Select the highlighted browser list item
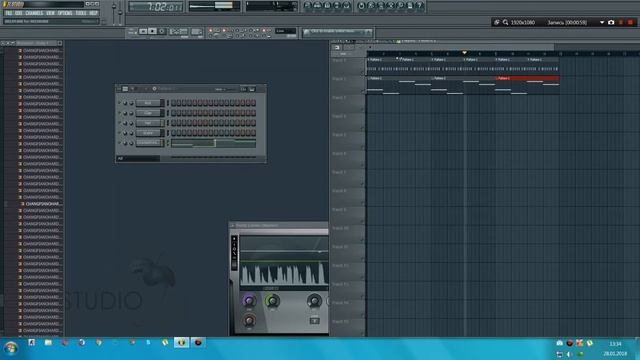Image resolution: width=640 pixels, height=360 pixels. (41, 204)
